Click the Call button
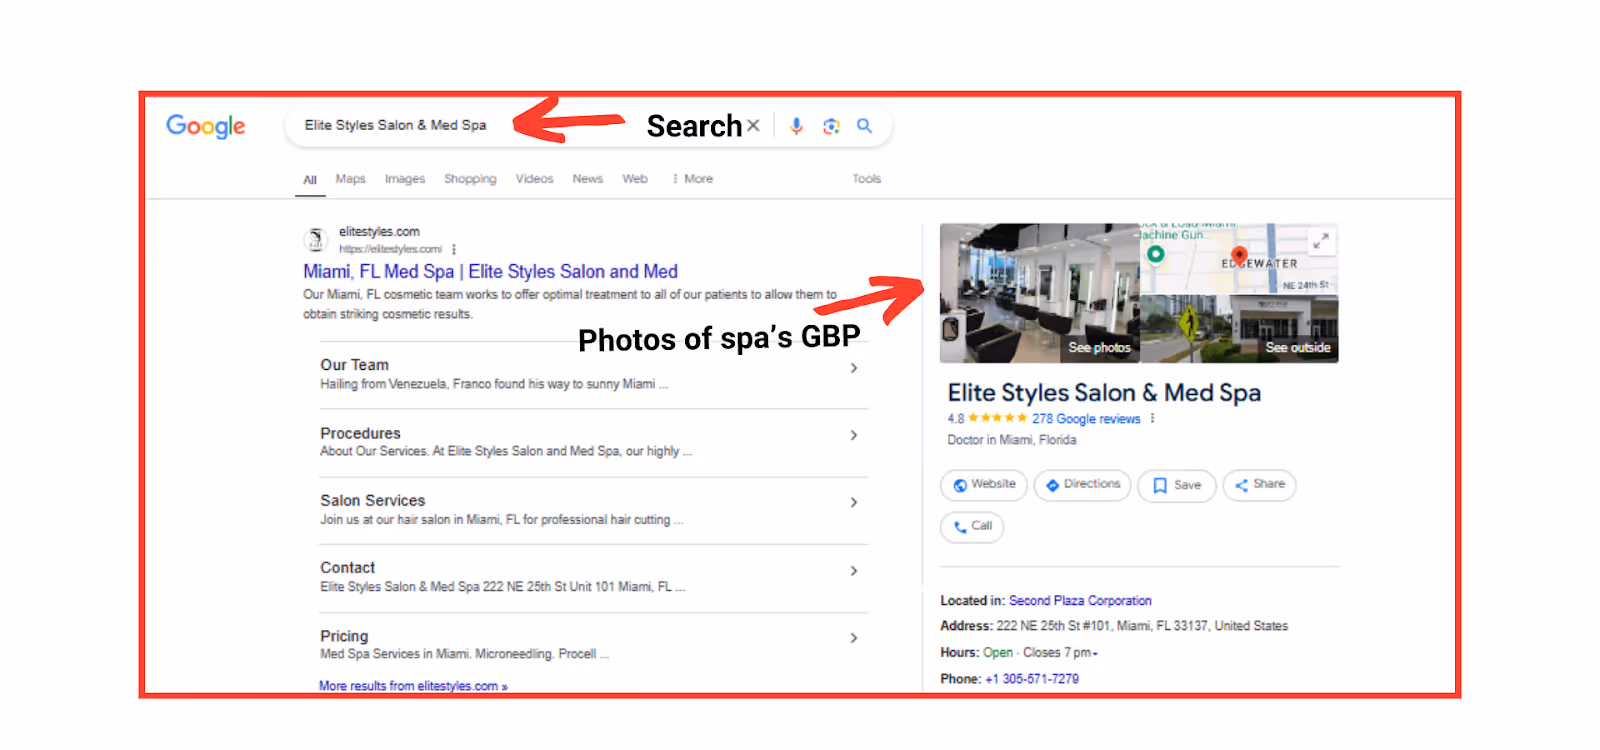The height and width of the screenshot is (750, 1600). (x=972, y=527)
